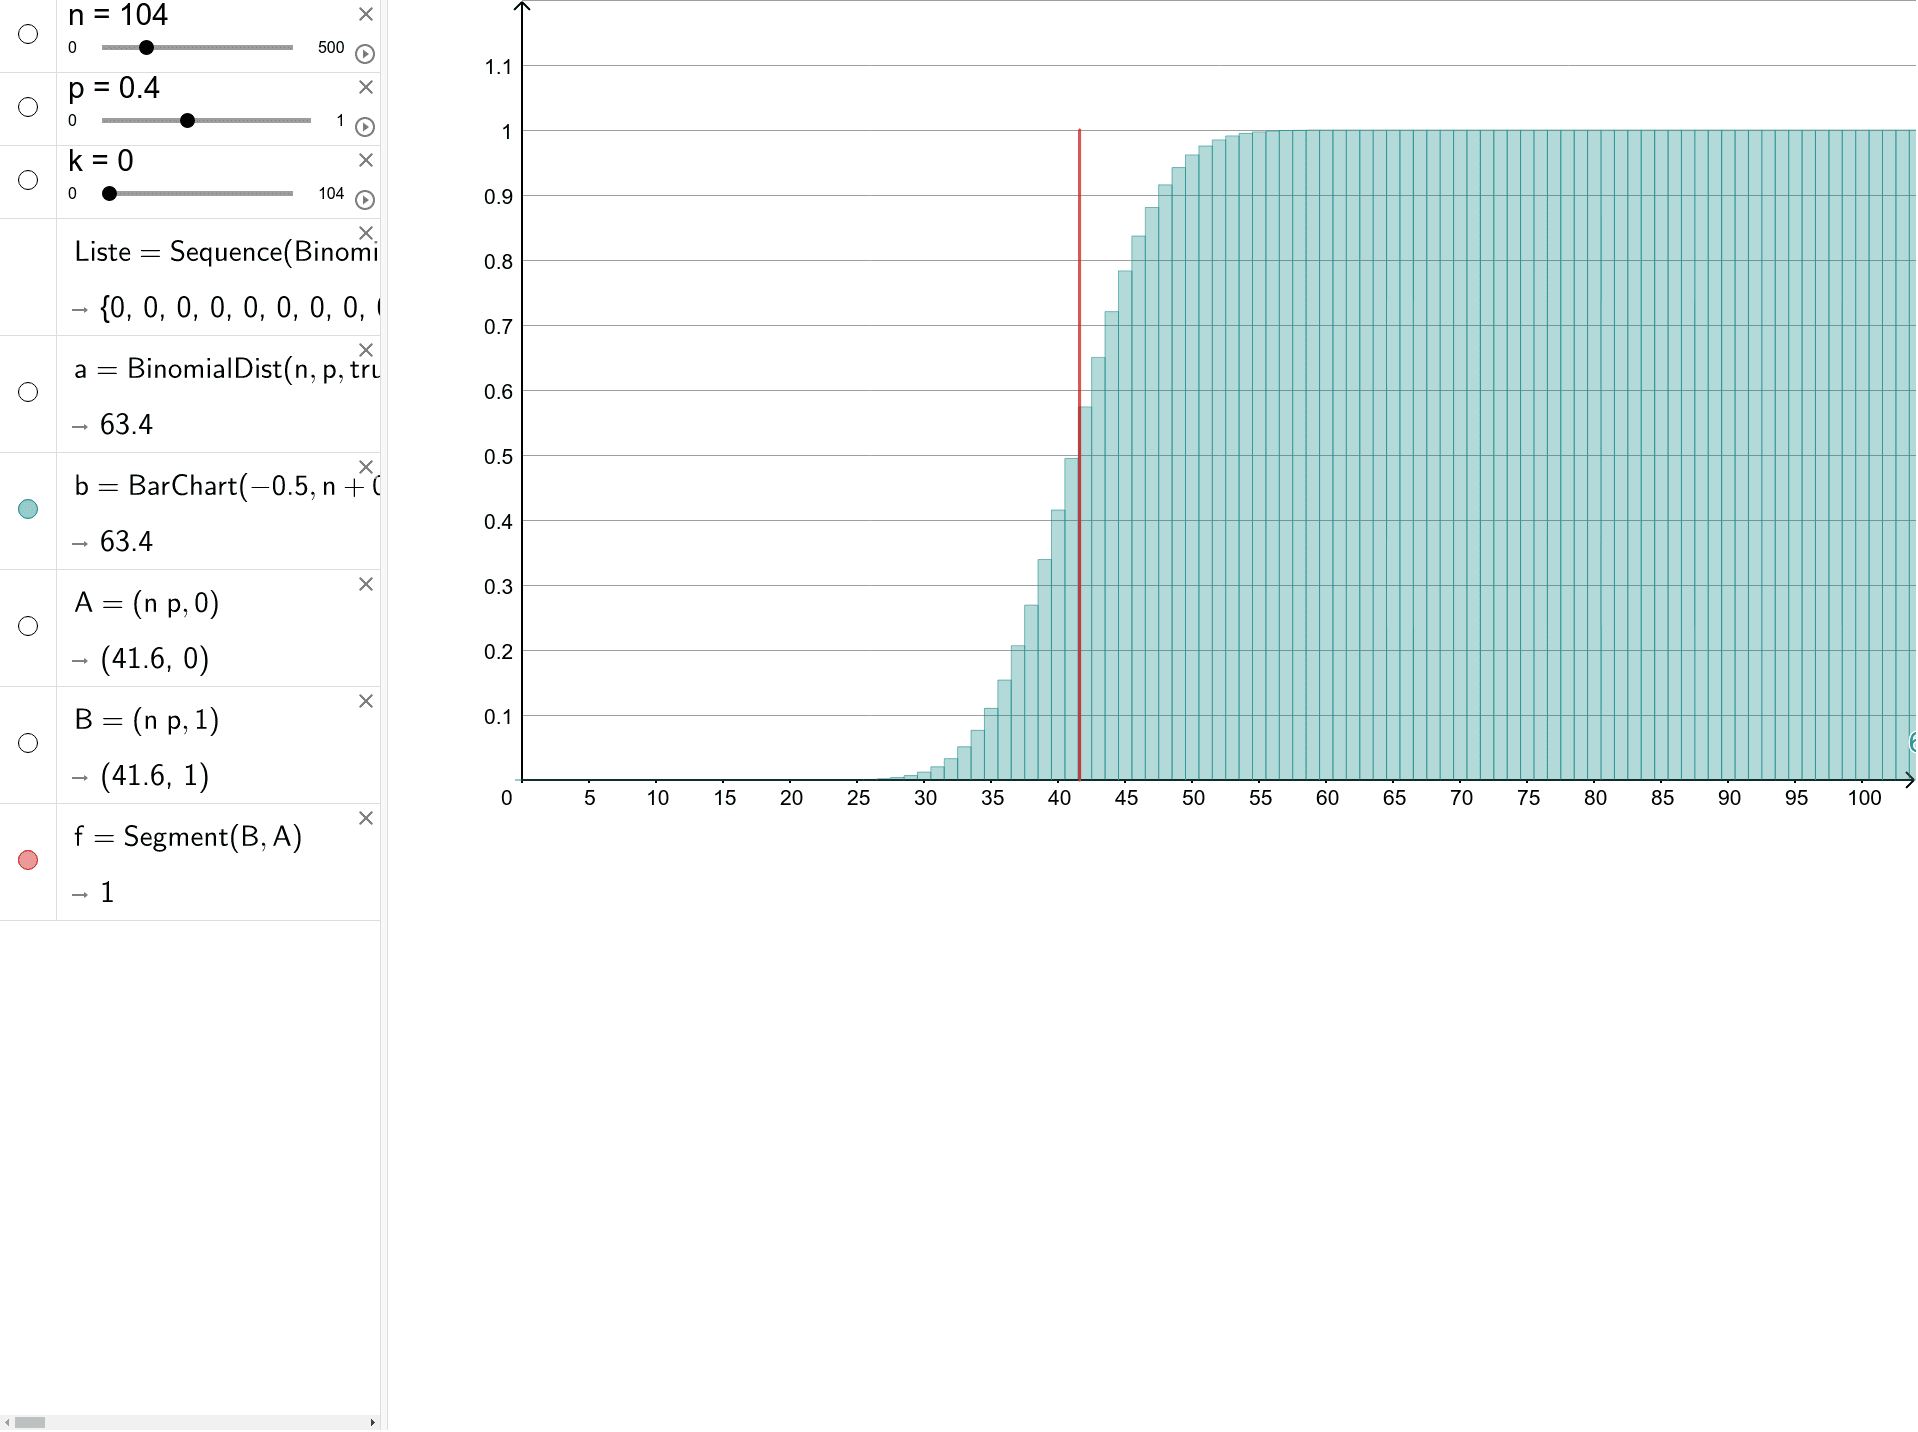Remove the p = 0.4 entry
This screenshot has width=1918, height=1432.
tap(366, 88)
